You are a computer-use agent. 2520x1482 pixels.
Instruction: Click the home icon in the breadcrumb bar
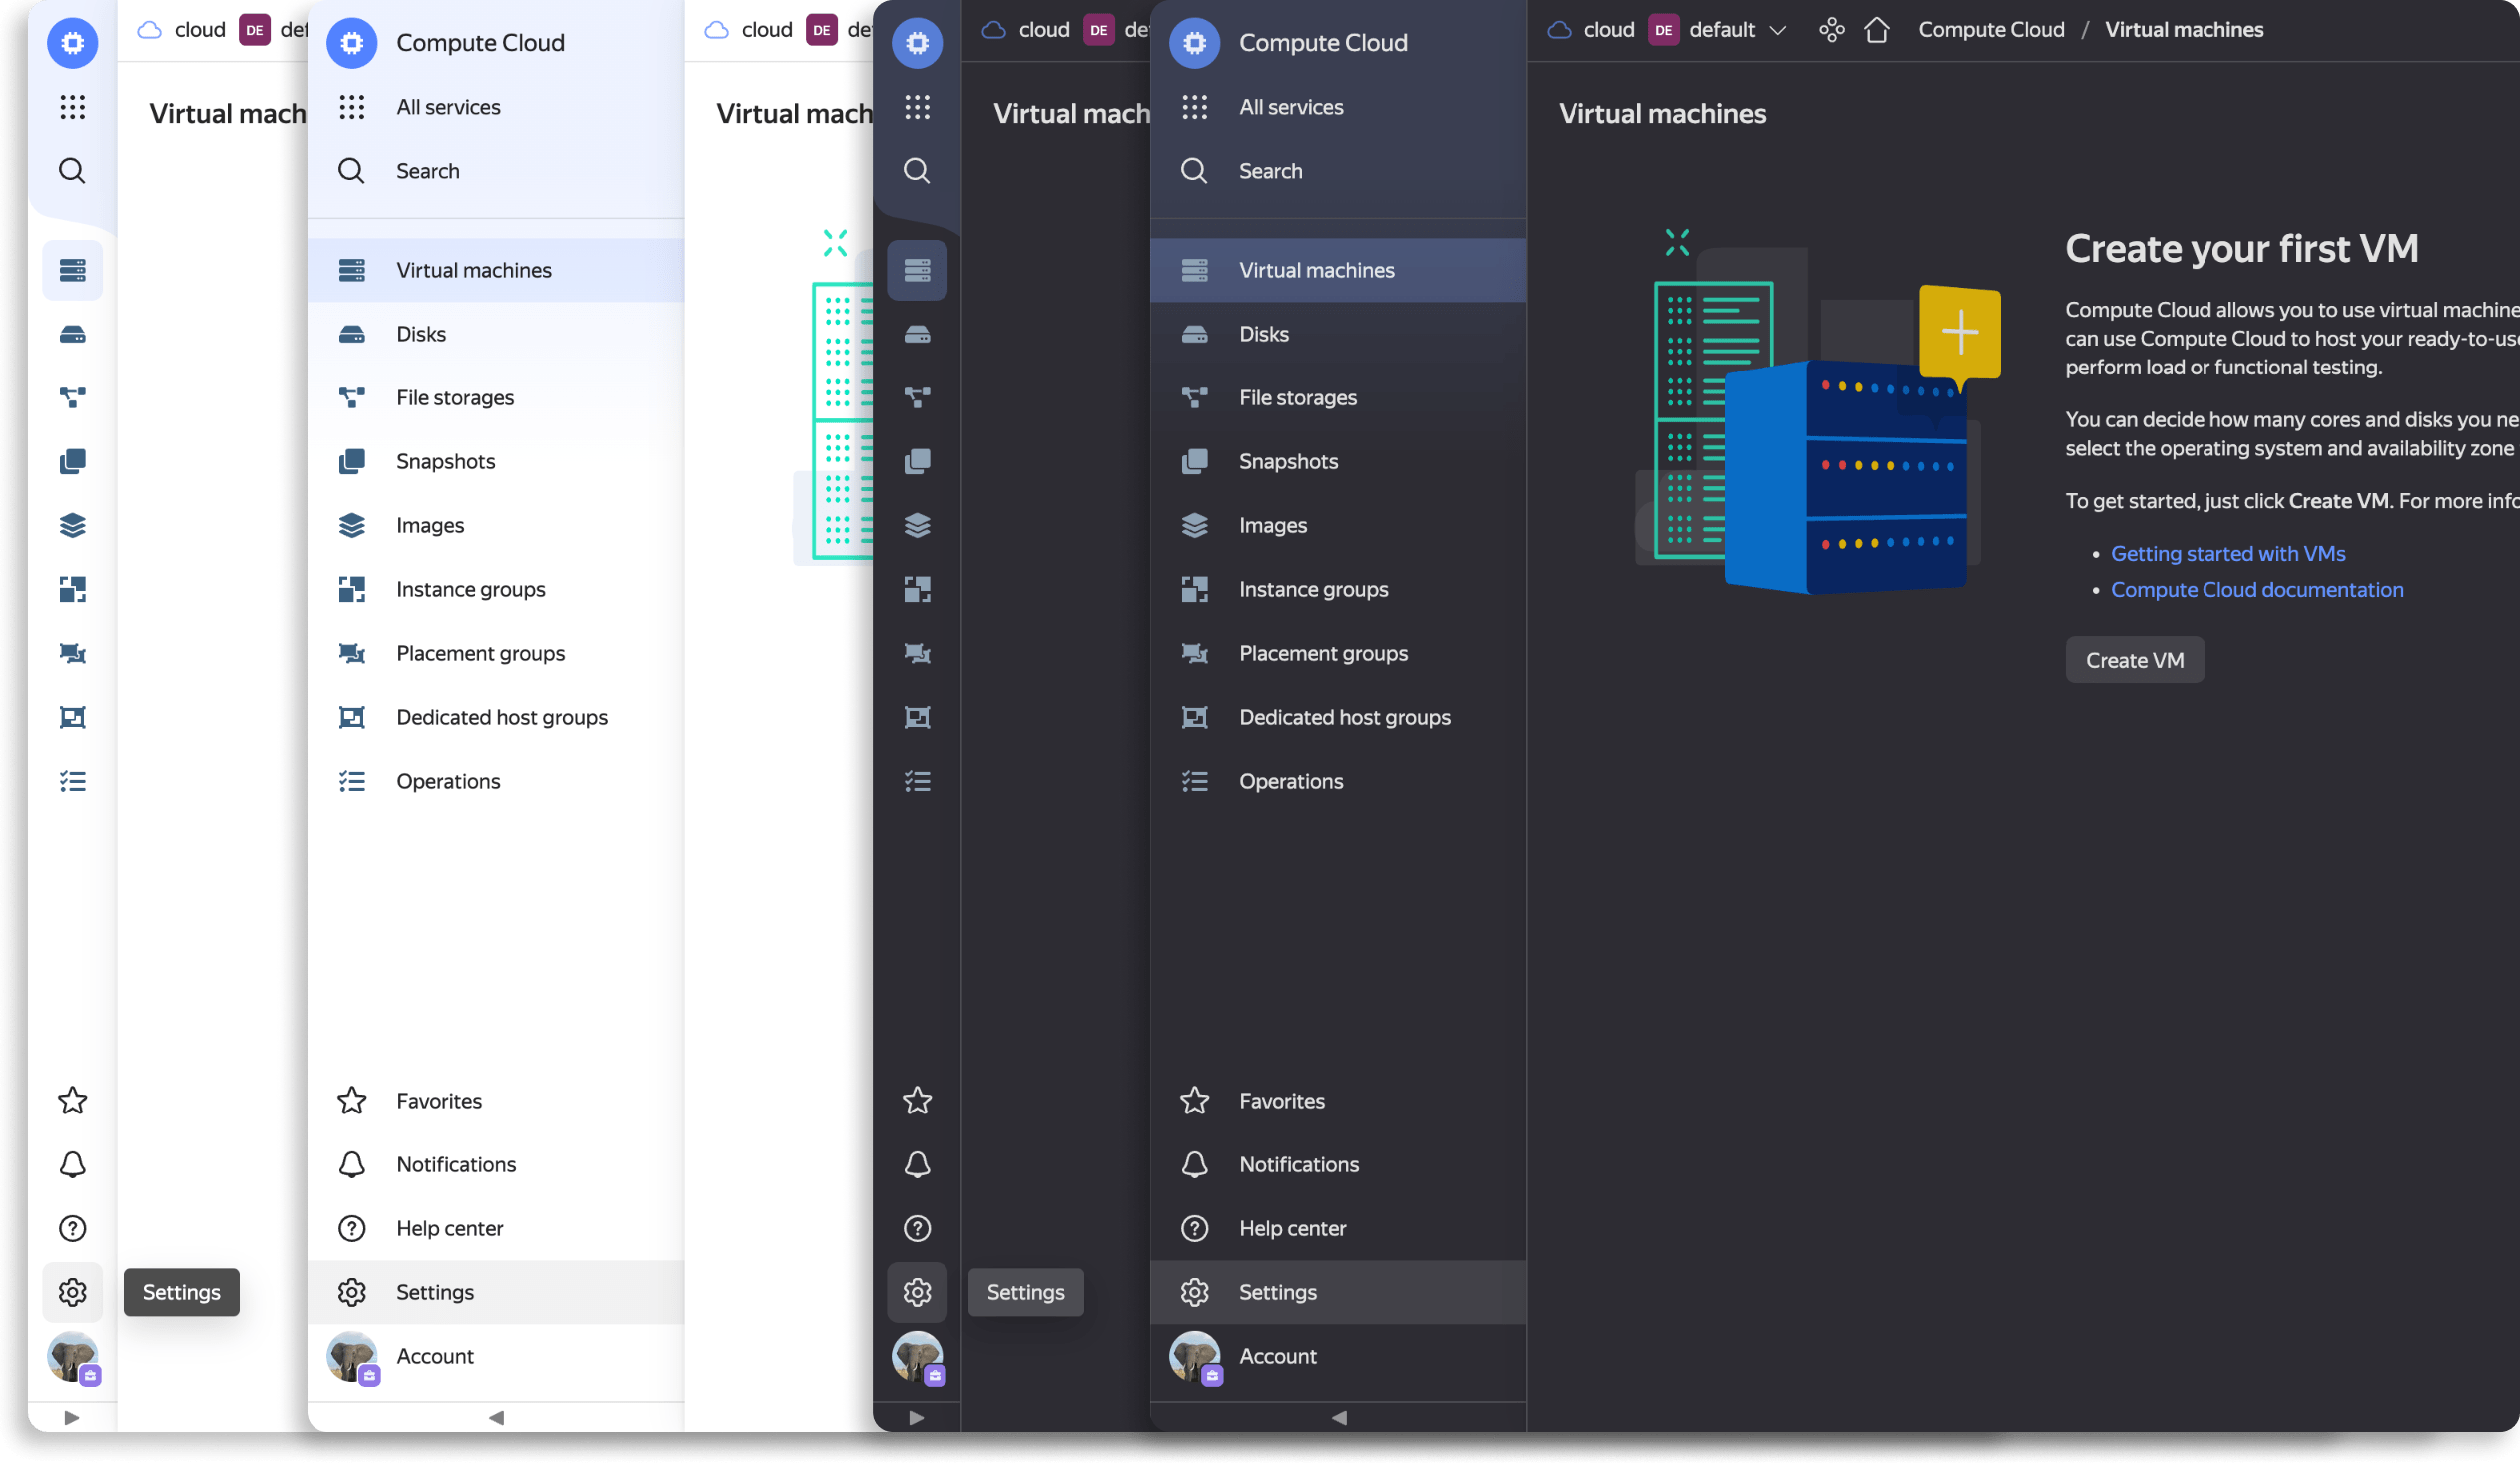pyautogui.click(x=1876, y=30)
